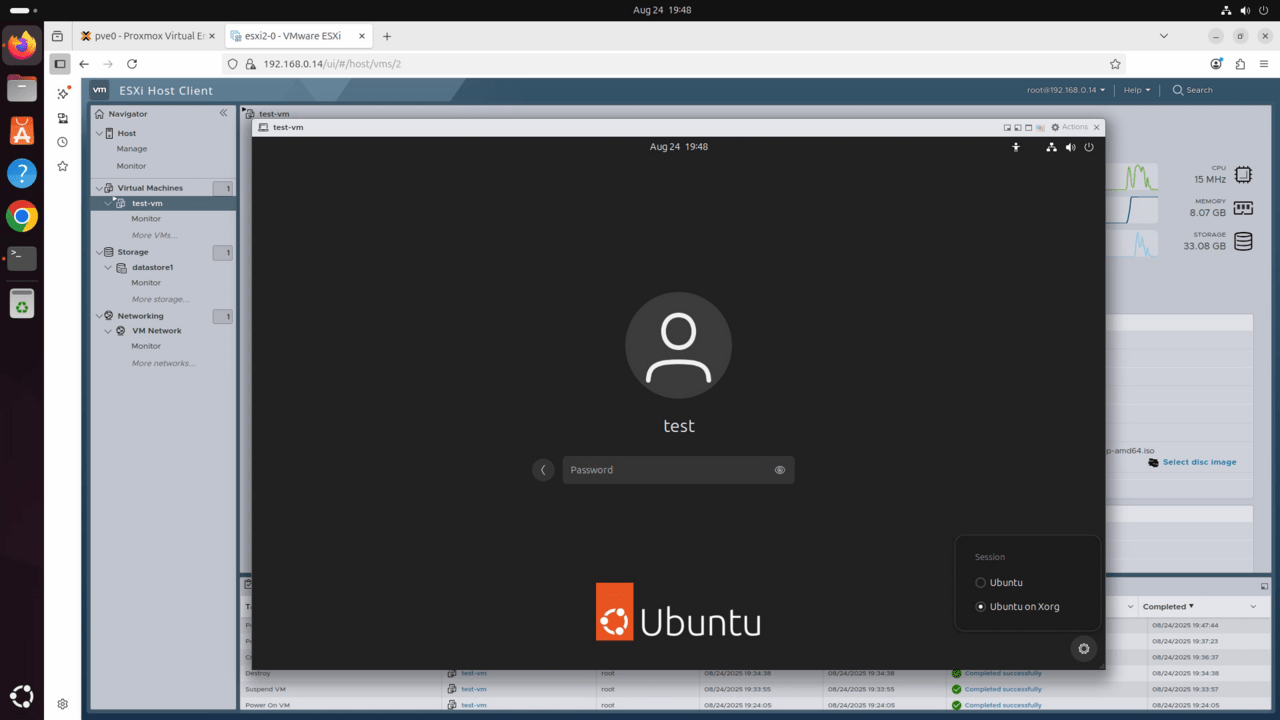Click the vm logo in ESXi header
This screenshot has height=720, width=1280.
[x=100, y=90]
